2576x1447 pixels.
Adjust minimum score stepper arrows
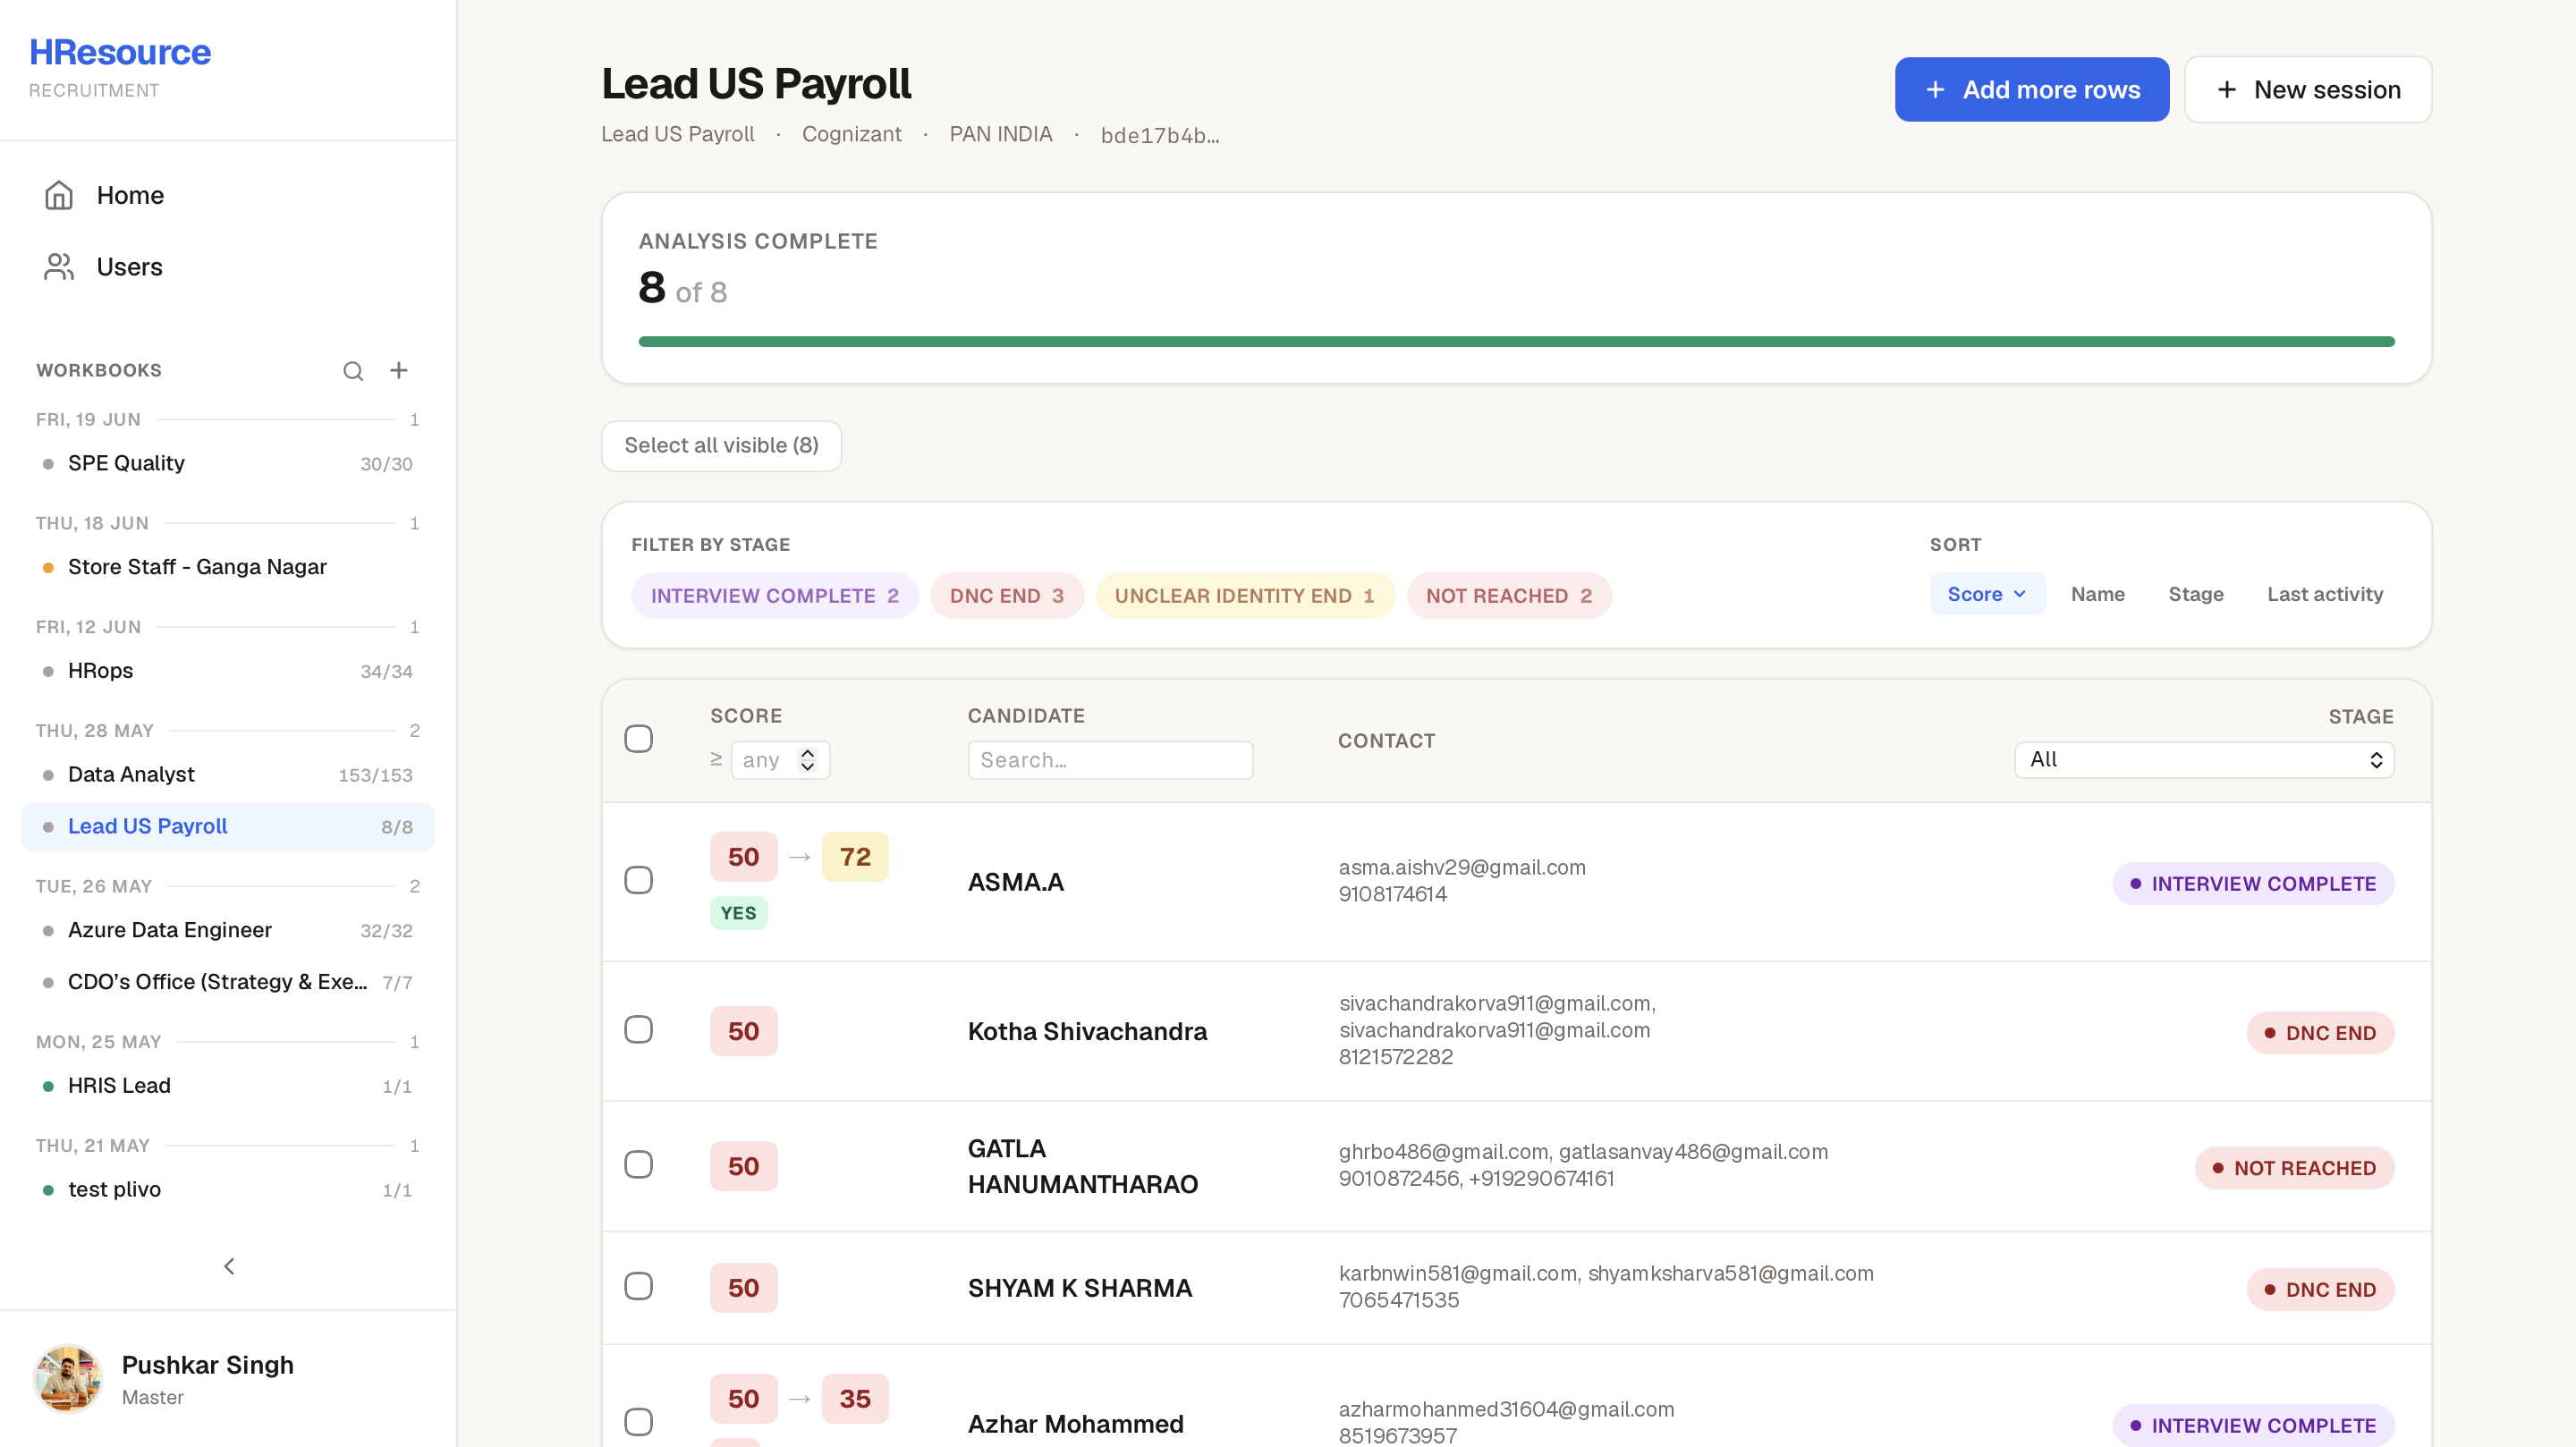click(x=807, y=760)
